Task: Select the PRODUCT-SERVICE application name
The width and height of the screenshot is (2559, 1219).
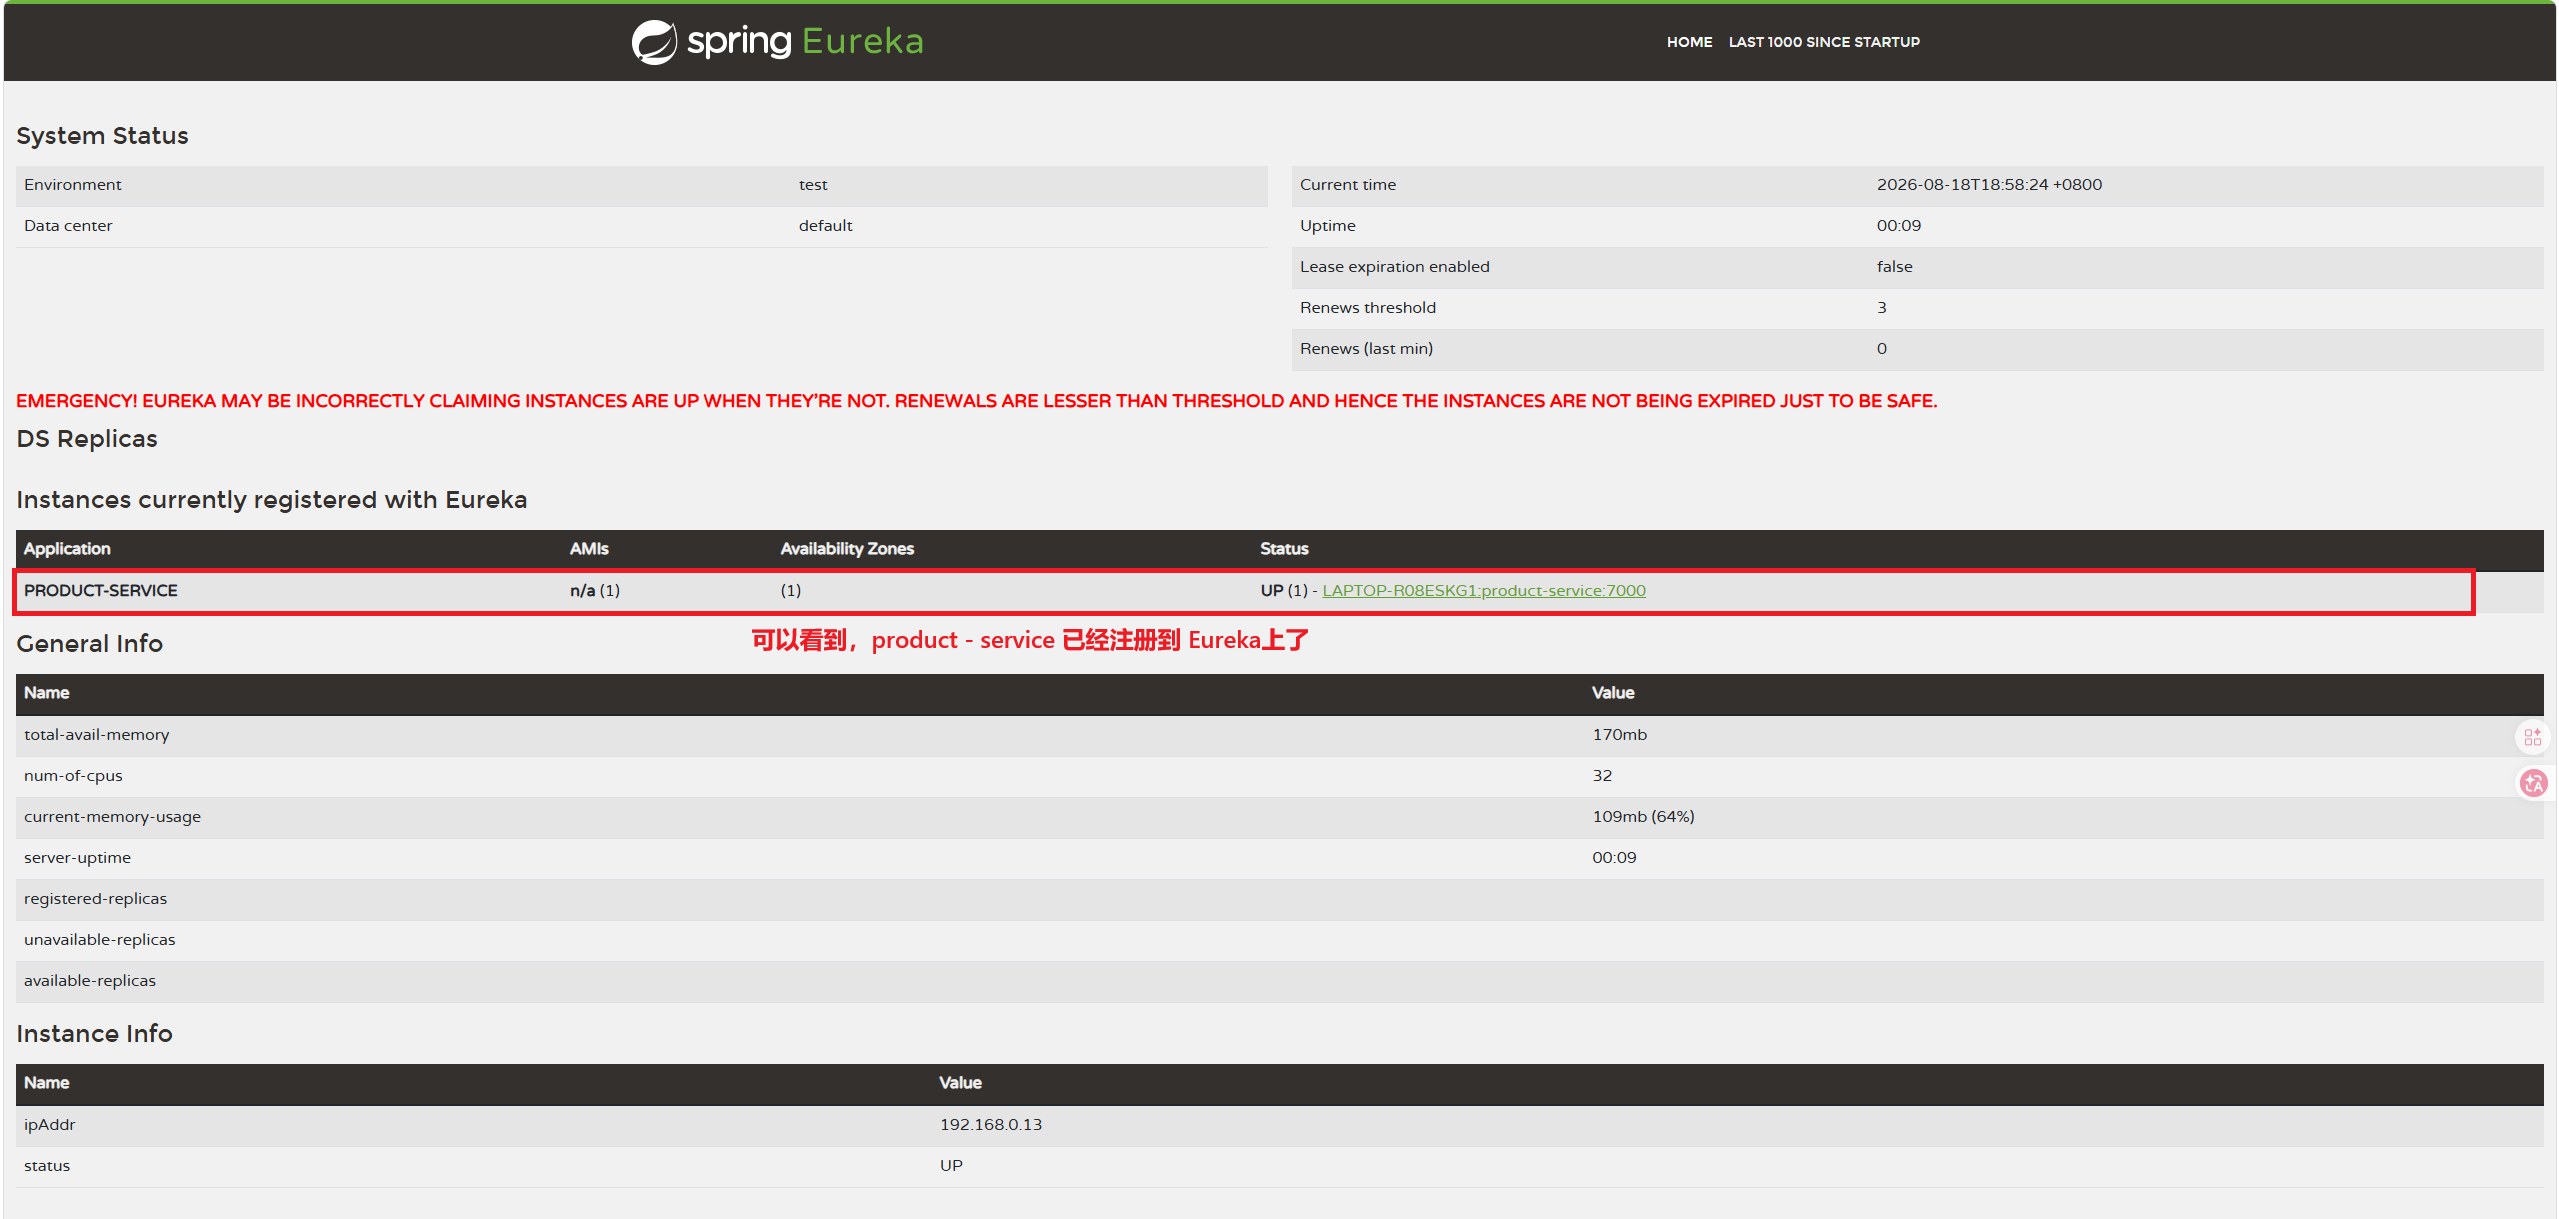Action: [101, 590]
